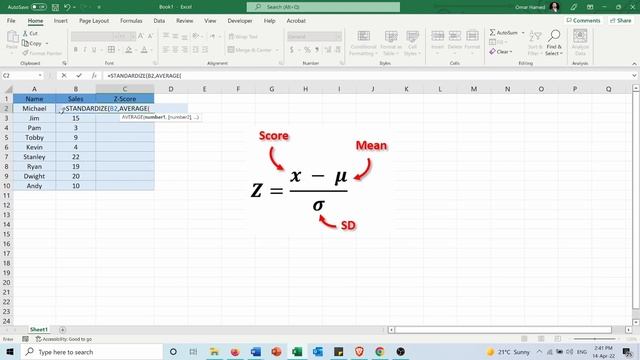Click the Percent Style icon
Viewport: 640px width, 360px height.
coord(307,50)
